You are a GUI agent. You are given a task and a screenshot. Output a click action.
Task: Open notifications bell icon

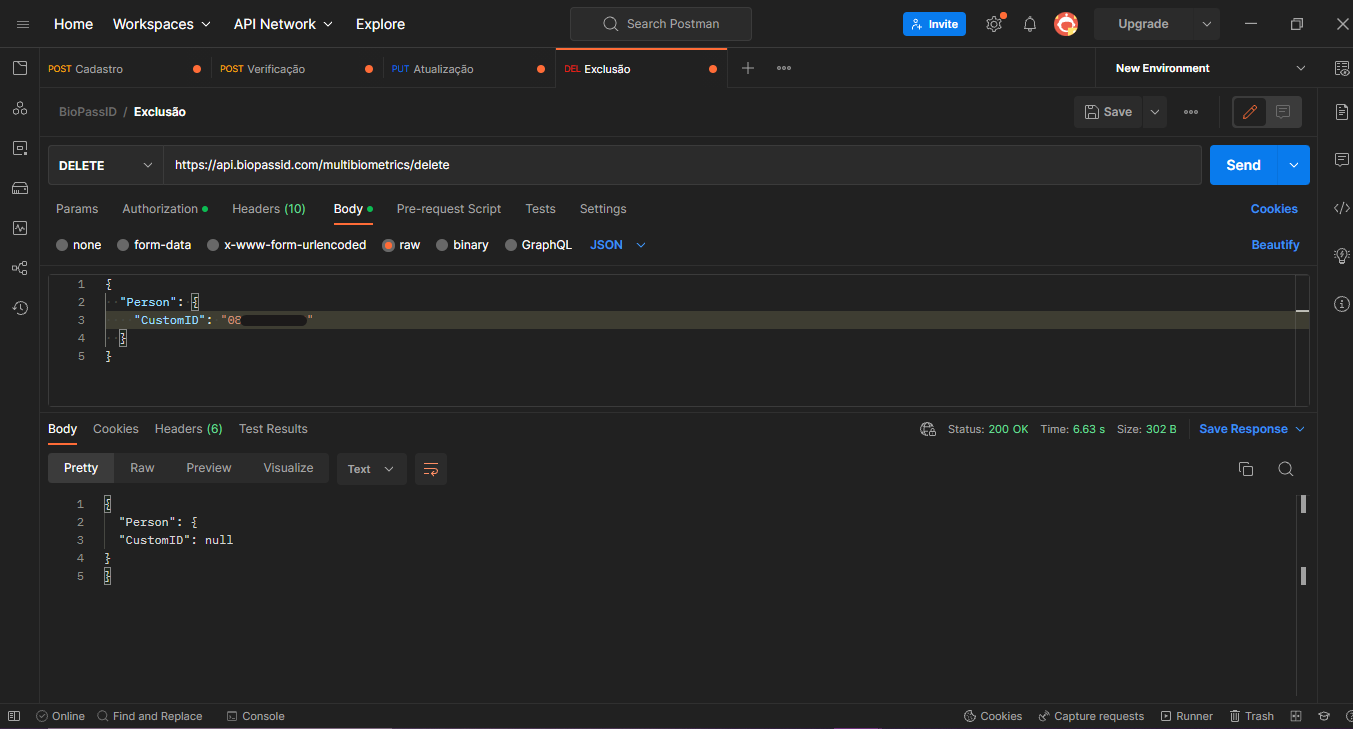tap(1030, 24)
